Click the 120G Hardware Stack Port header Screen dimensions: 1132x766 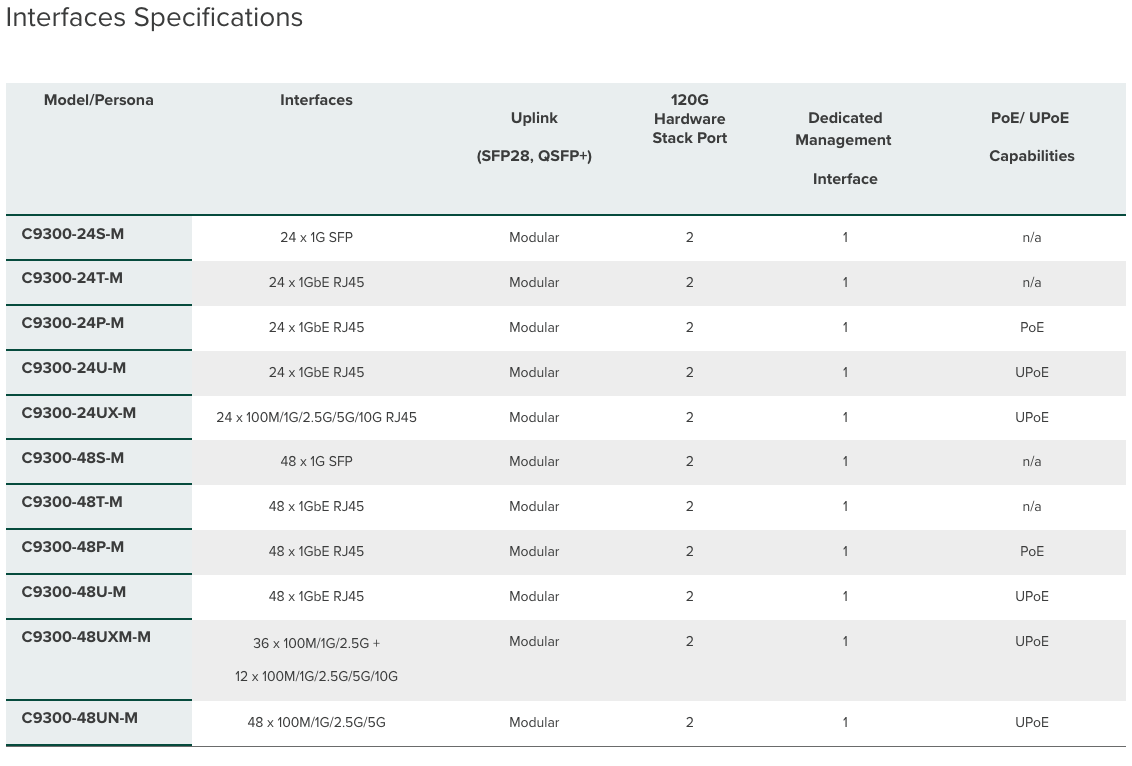(x=689, y=119)
